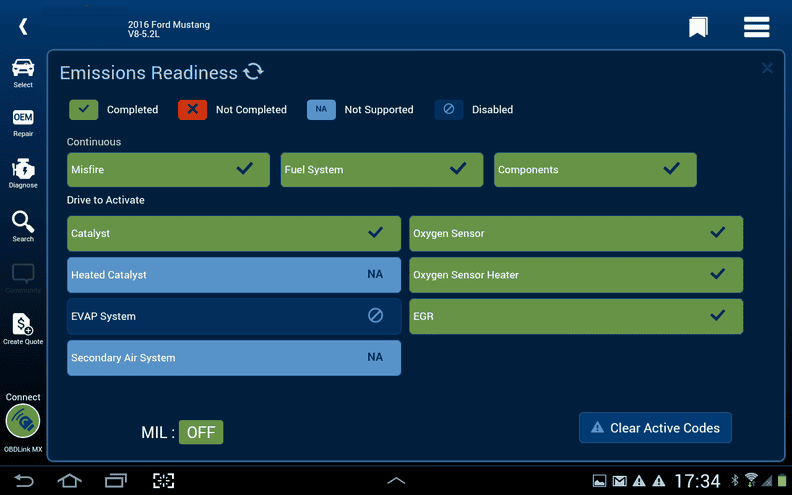Select the Components monitor tile
This screenshot has height=495, width=792.
click(596, 170)
